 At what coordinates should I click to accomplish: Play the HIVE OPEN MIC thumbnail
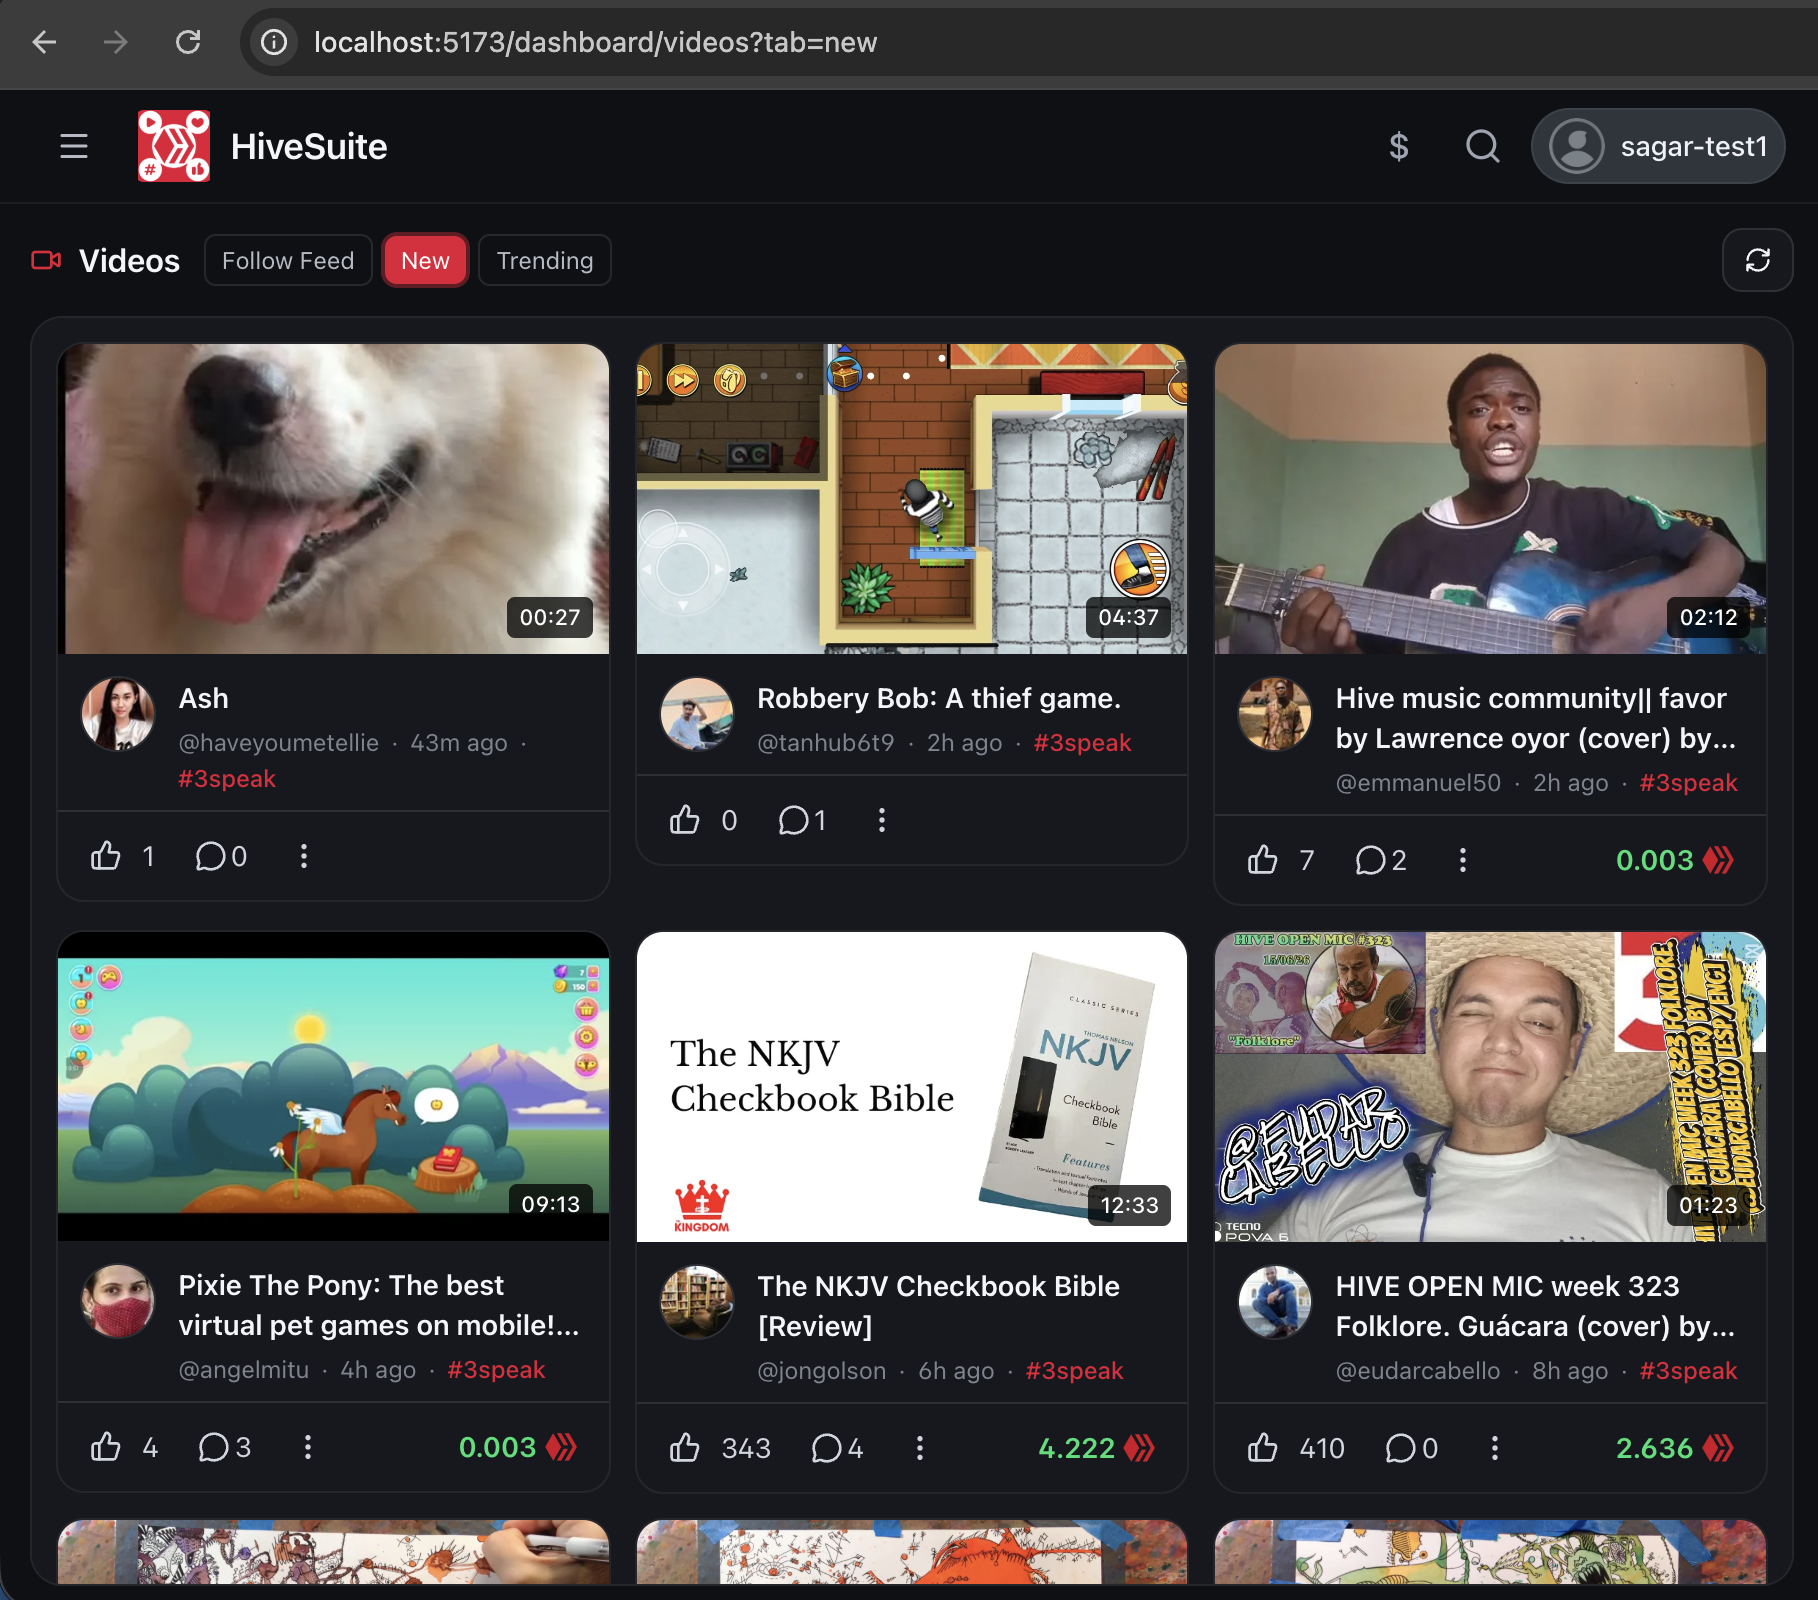pyautogui.click(x=1490, y=1087)
